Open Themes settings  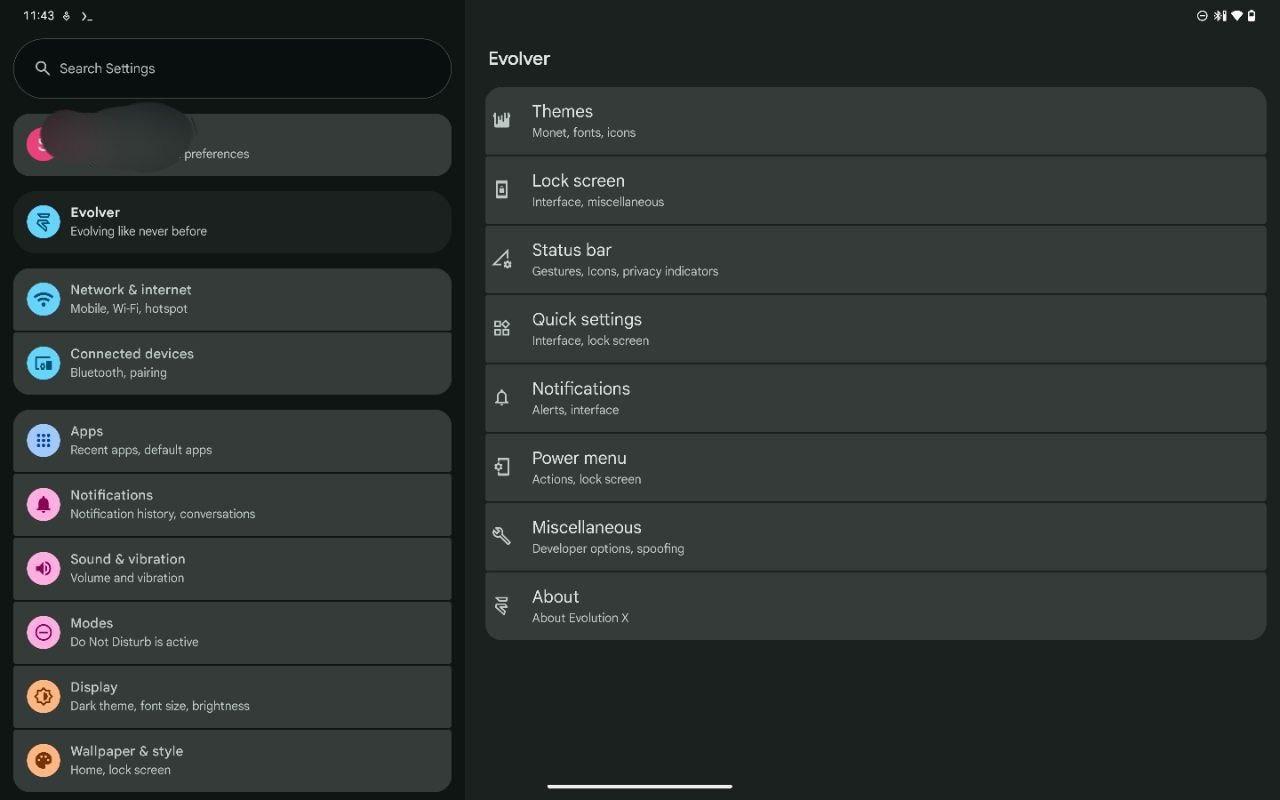point(876,121)
